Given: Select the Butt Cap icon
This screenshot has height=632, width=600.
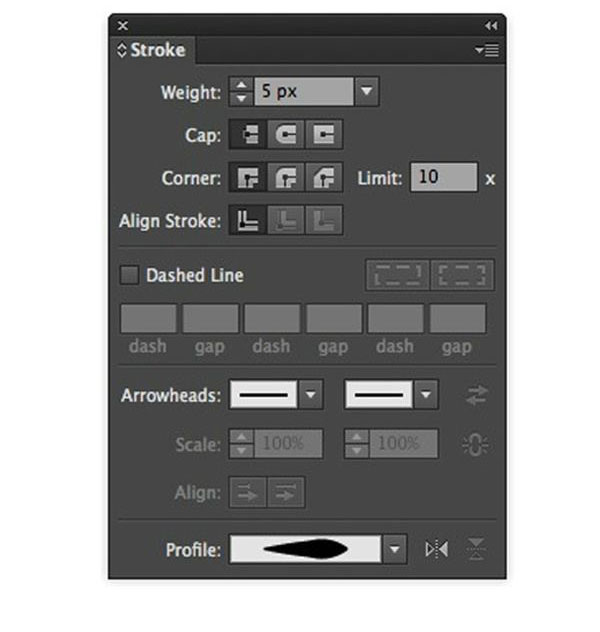Looking at the screenshot, I should pos(247,134).
